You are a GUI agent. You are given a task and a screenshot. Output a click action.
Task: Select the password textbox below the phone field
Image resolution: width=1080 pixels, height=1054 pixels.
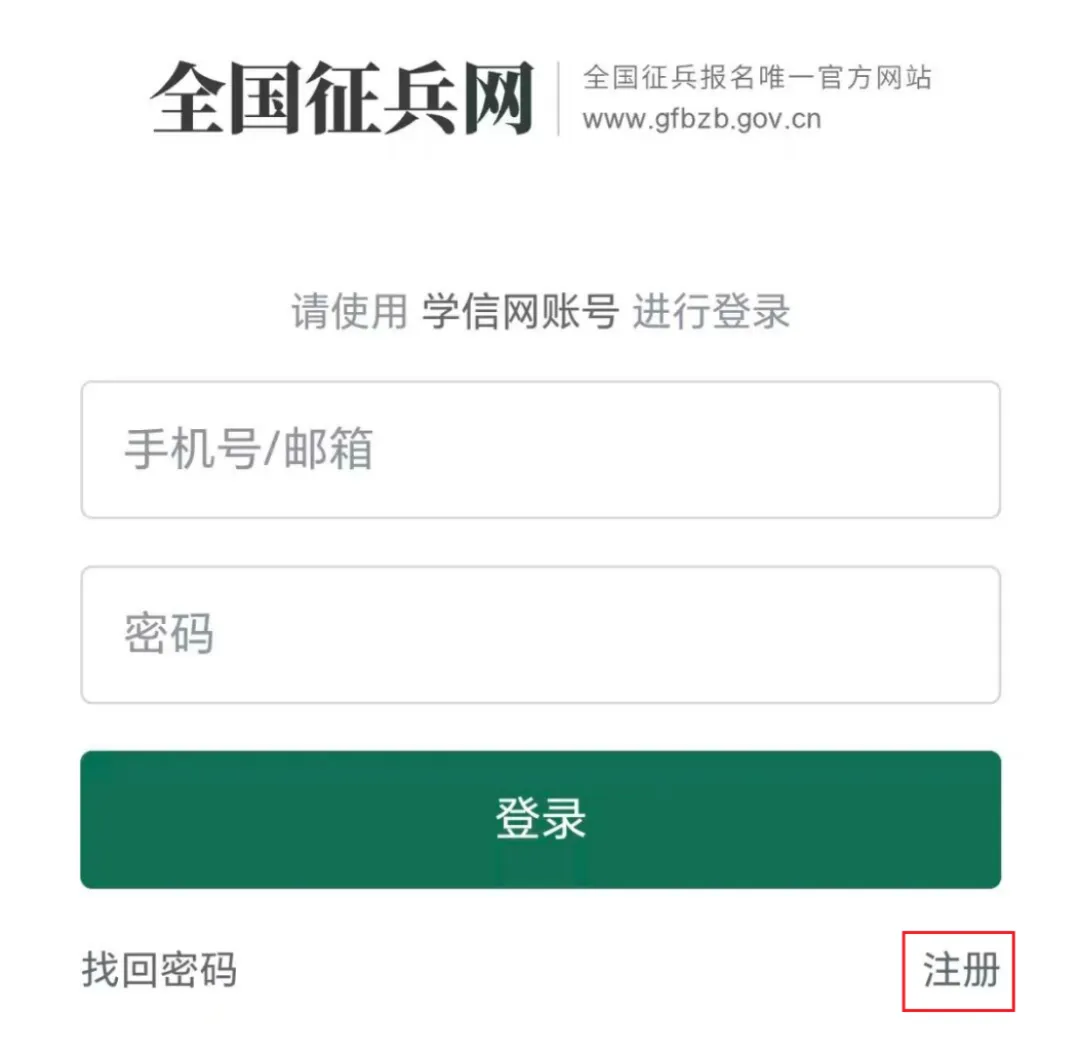pos(541,634)
